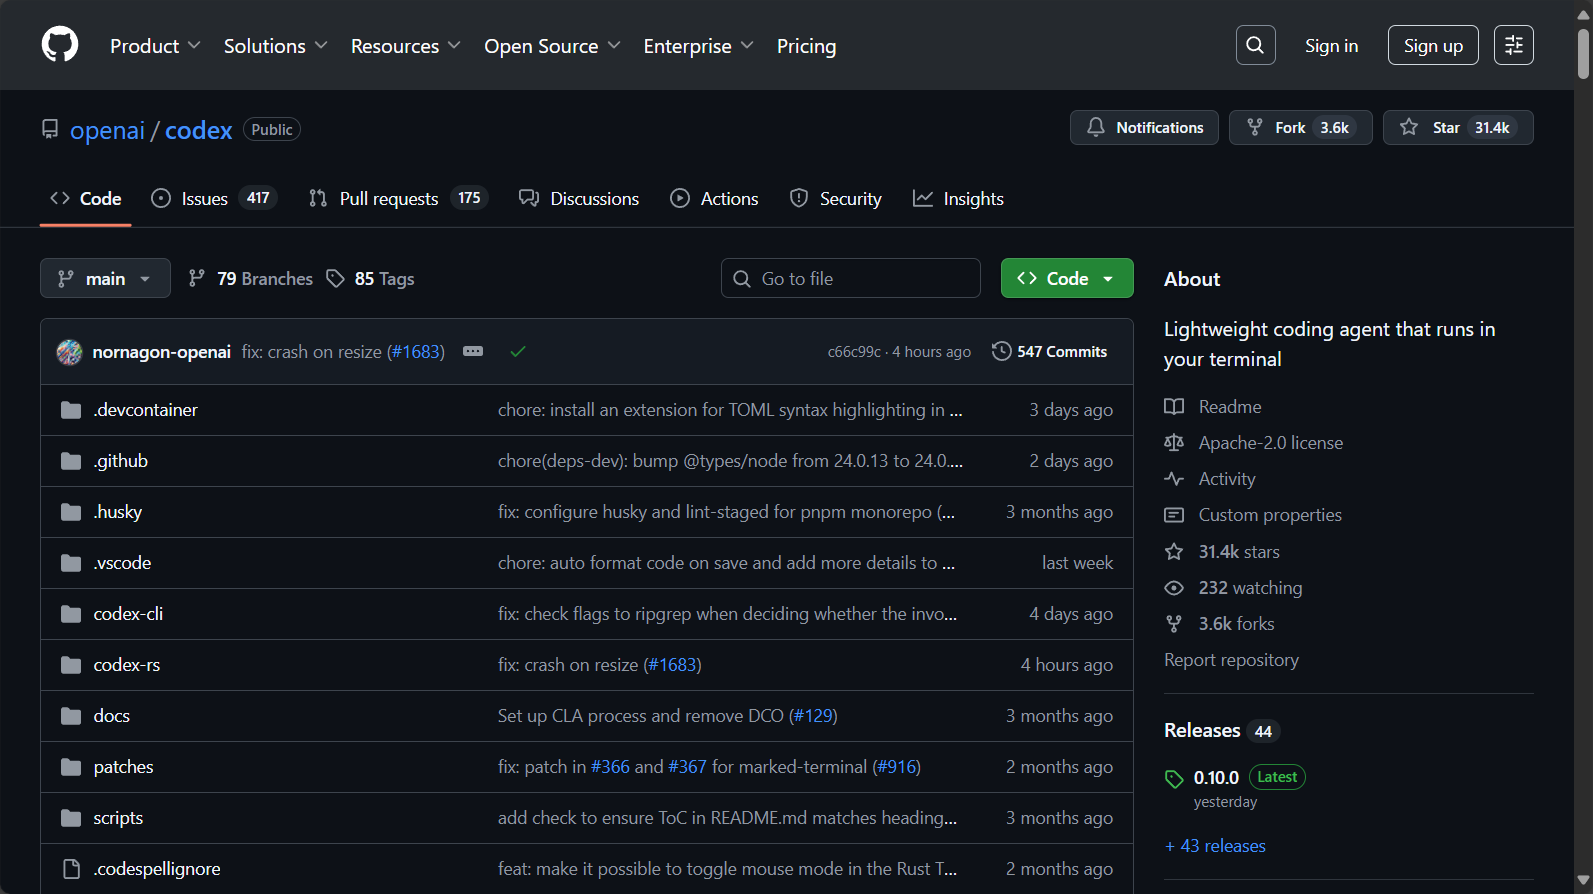Open release 0.10.0 link
Screen dimensions: 1593x894
[x=1216, y=778]
